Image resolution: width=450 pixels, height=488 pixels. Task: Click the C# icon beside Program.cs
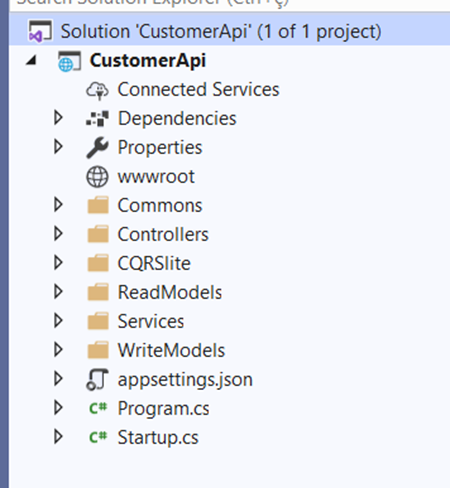click(x=98, y=408)
